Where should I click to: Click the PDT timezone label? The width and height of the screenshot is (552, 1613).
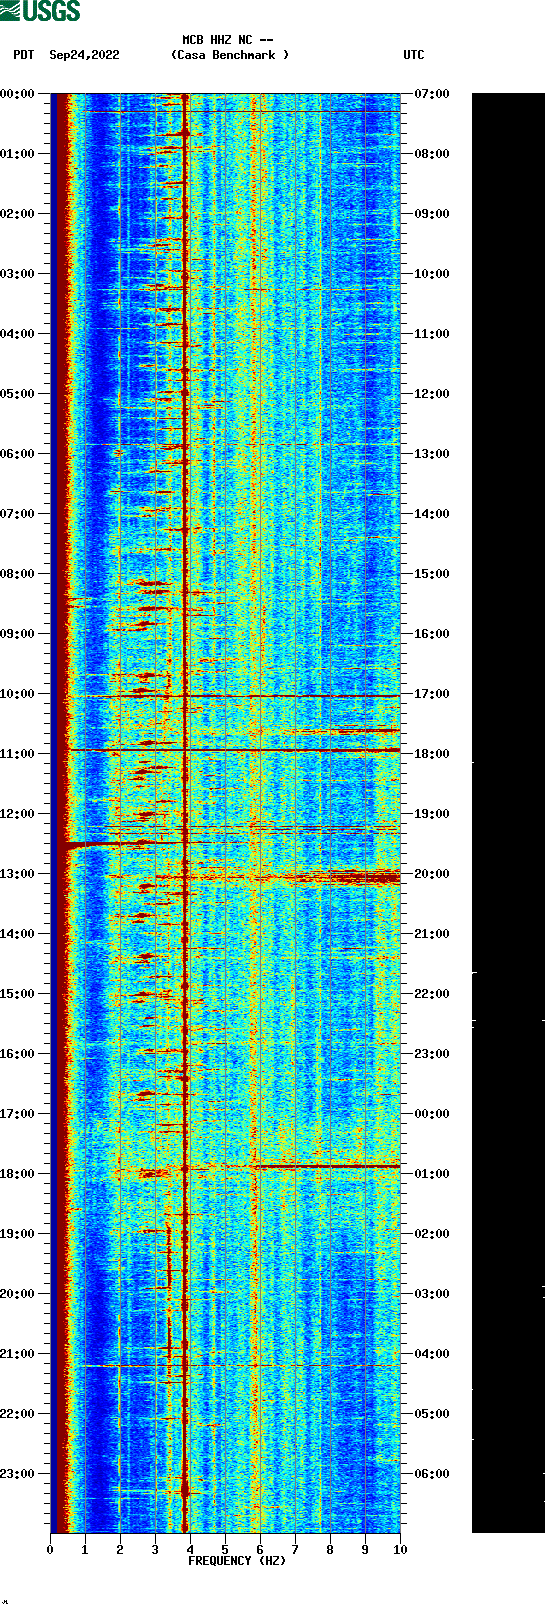click(x=24, y=55)
